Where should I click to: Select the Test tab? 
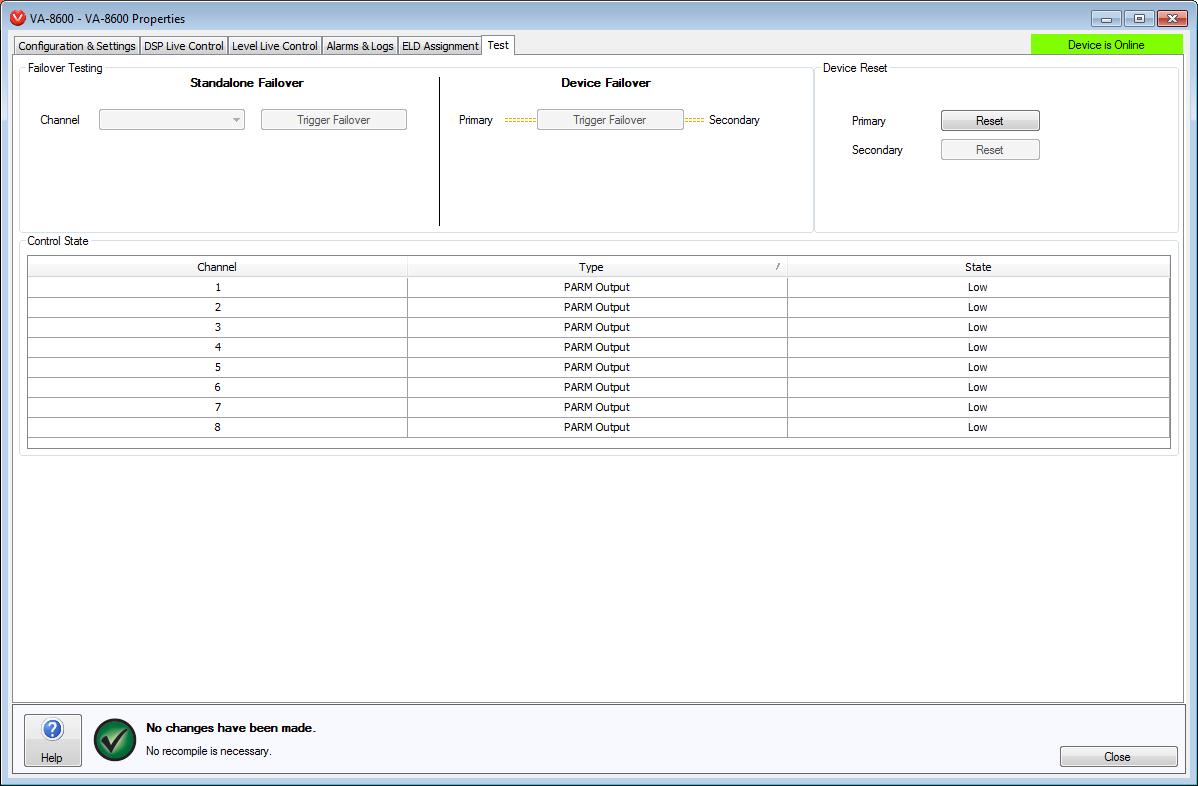click(x=498, y=45)
